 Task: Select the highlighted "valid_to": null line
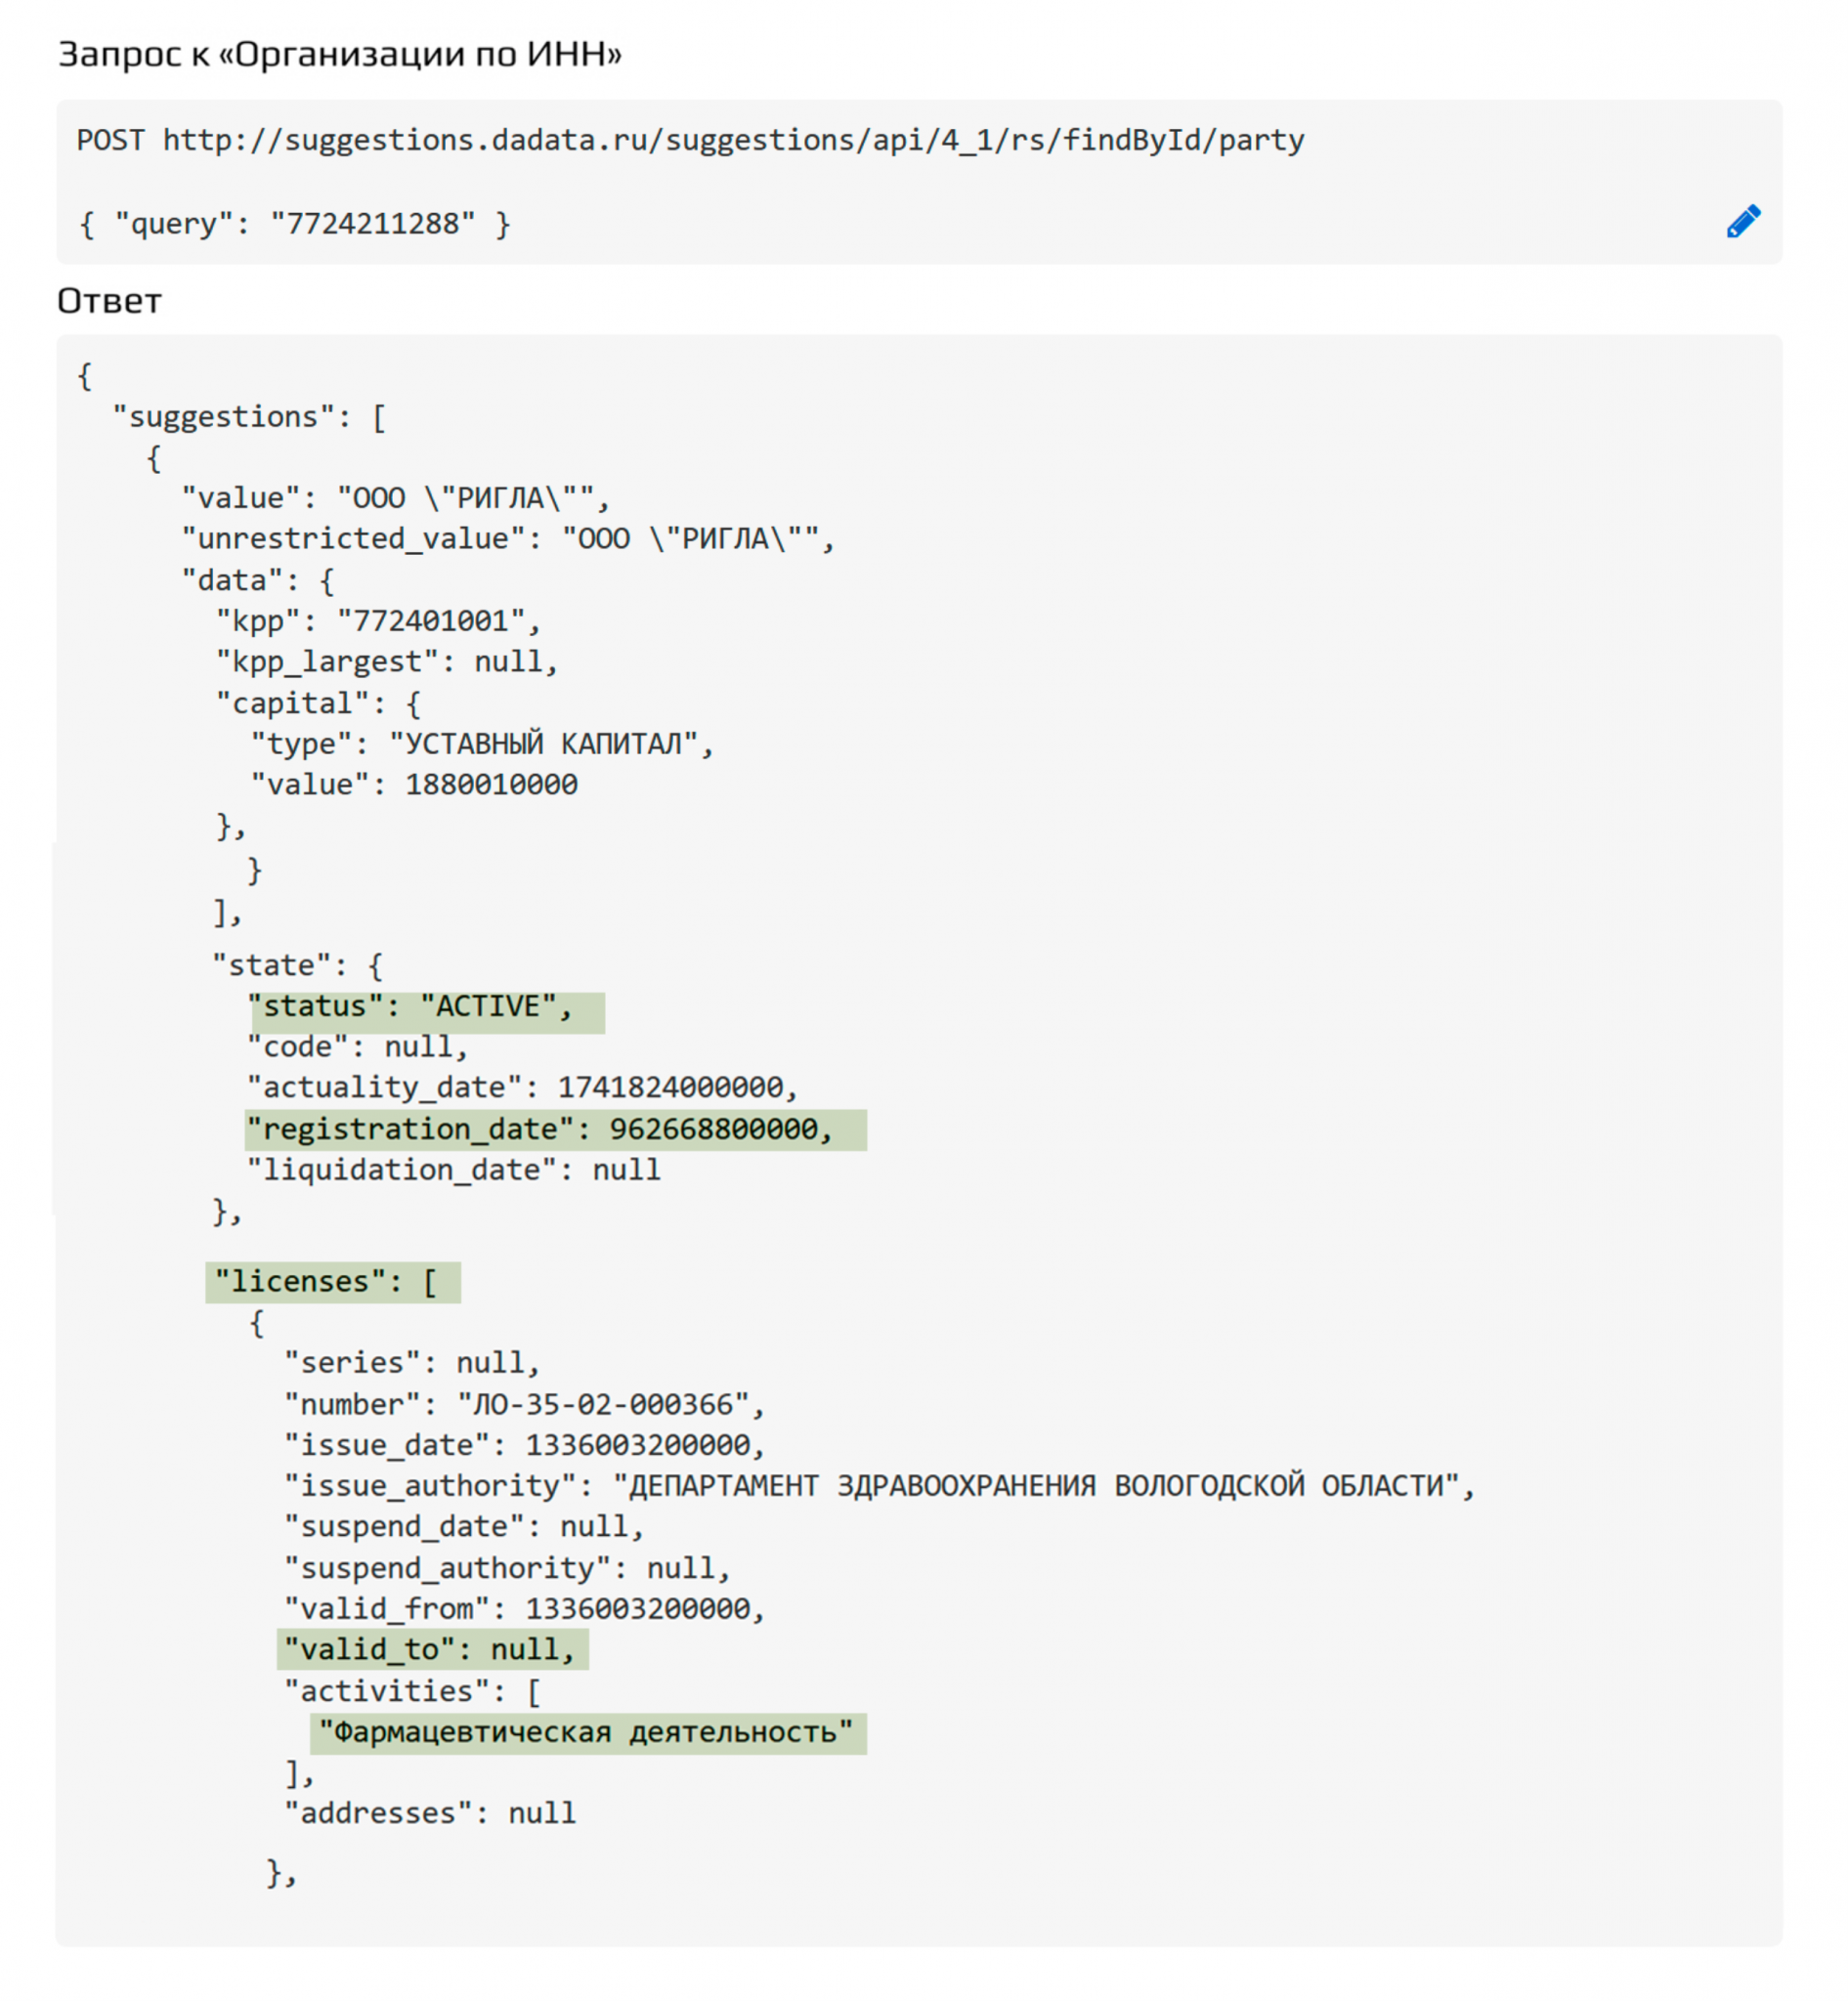(430, 1649)
